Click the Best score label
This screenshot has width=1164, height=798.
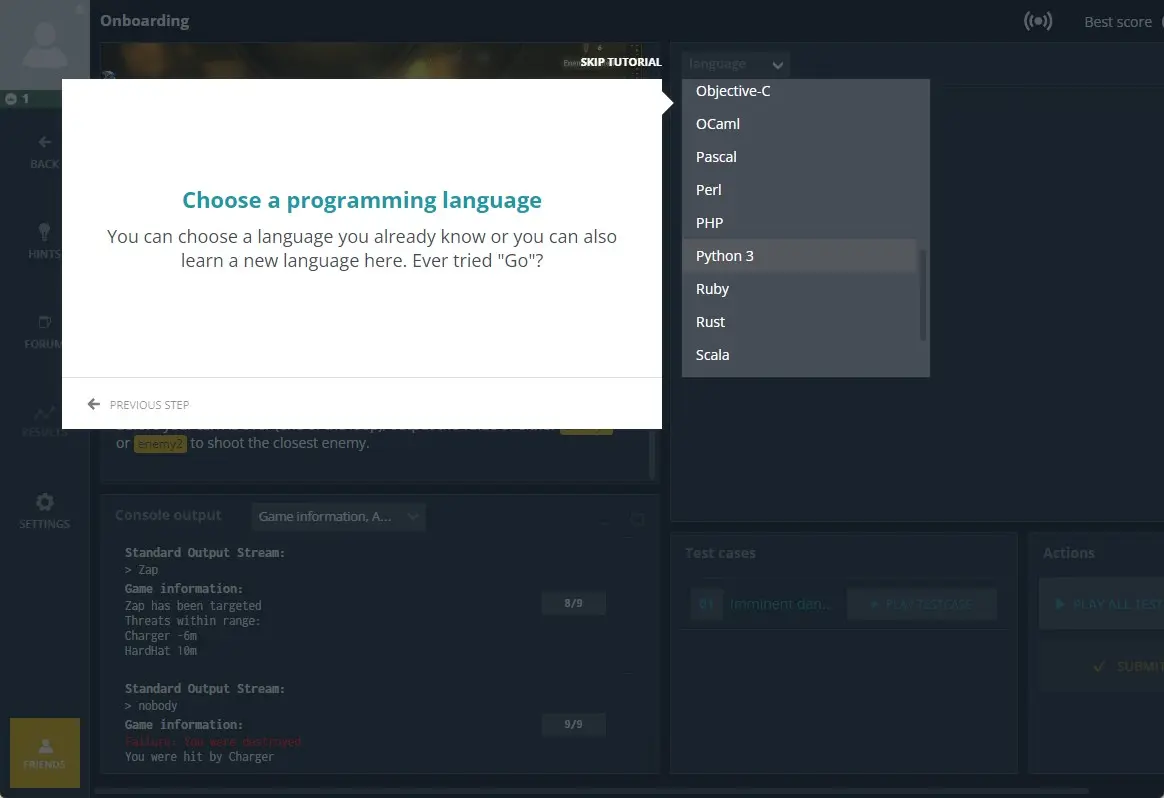click(1117, 22)
